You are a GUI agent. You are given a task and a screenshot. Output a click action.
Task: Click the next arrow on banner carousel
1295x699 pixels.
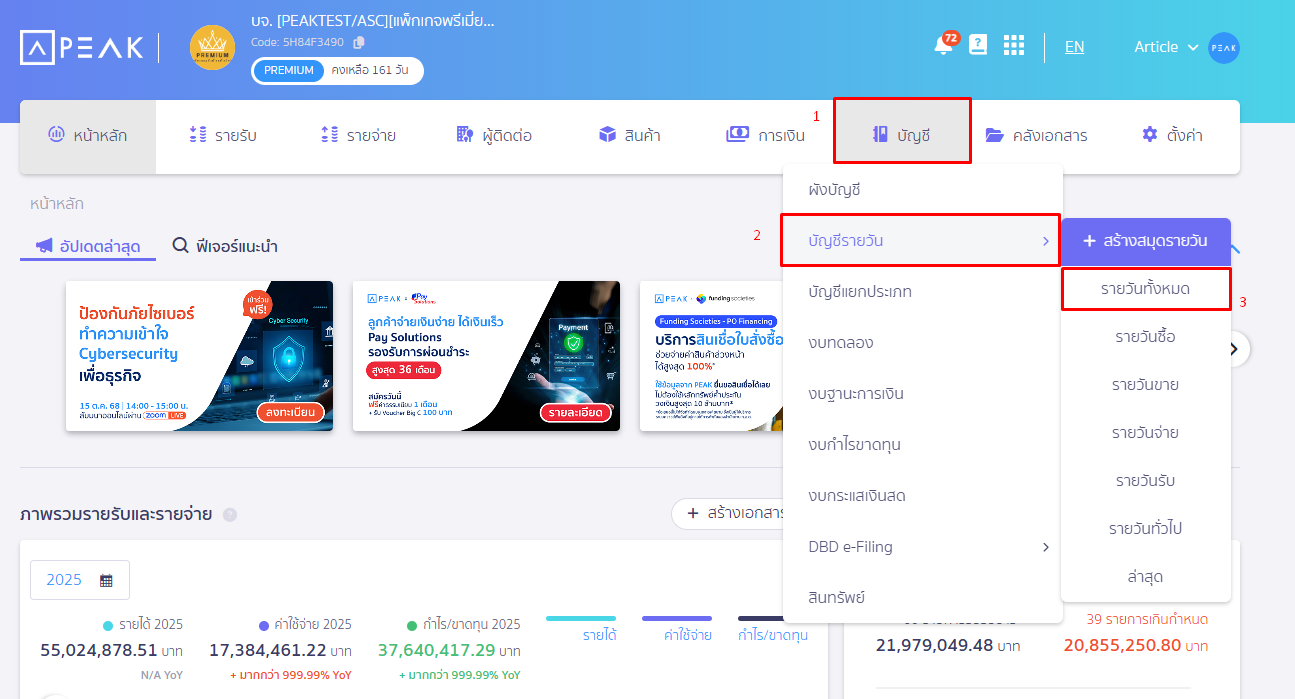coord(1234,349)
